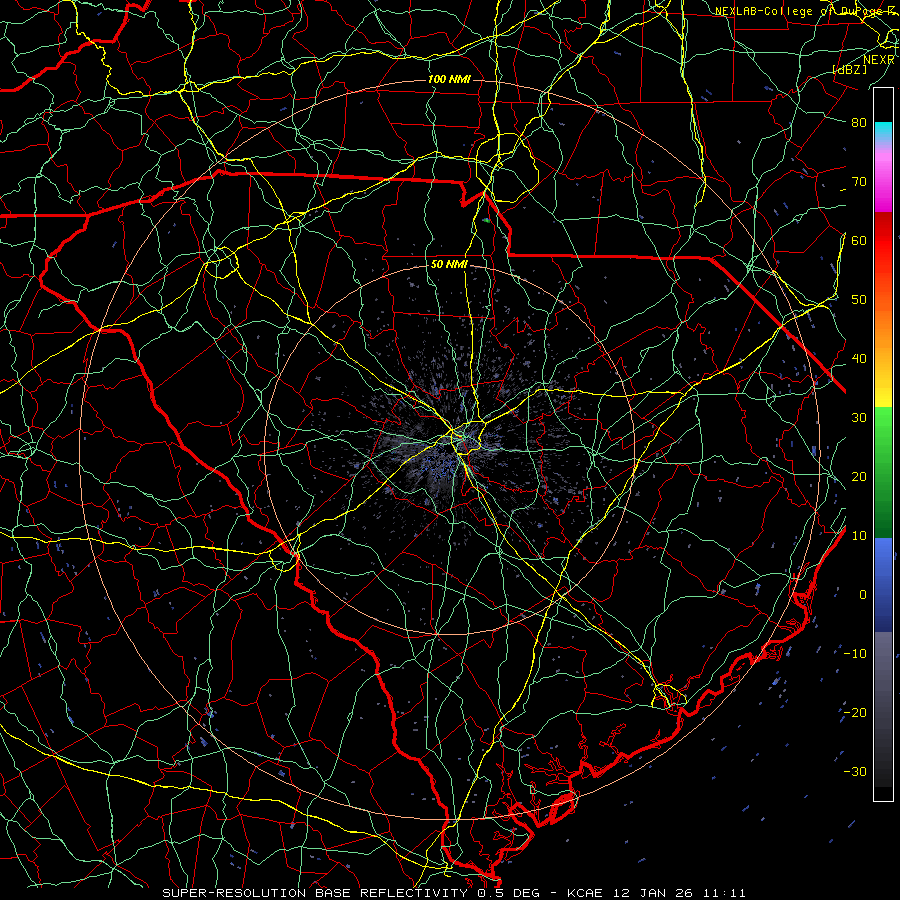Screen dimensions: 900x900
Task: Click the 80 value on the dBZ scale
Action: point(859,122)
